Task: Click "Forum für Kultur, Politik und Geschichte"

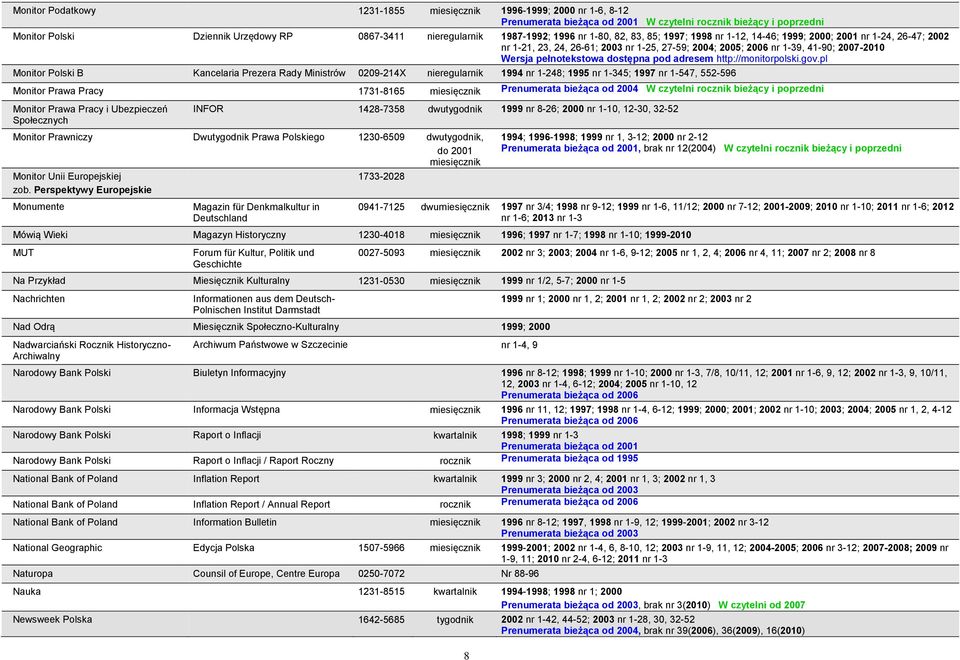Action: click(253, 258)
